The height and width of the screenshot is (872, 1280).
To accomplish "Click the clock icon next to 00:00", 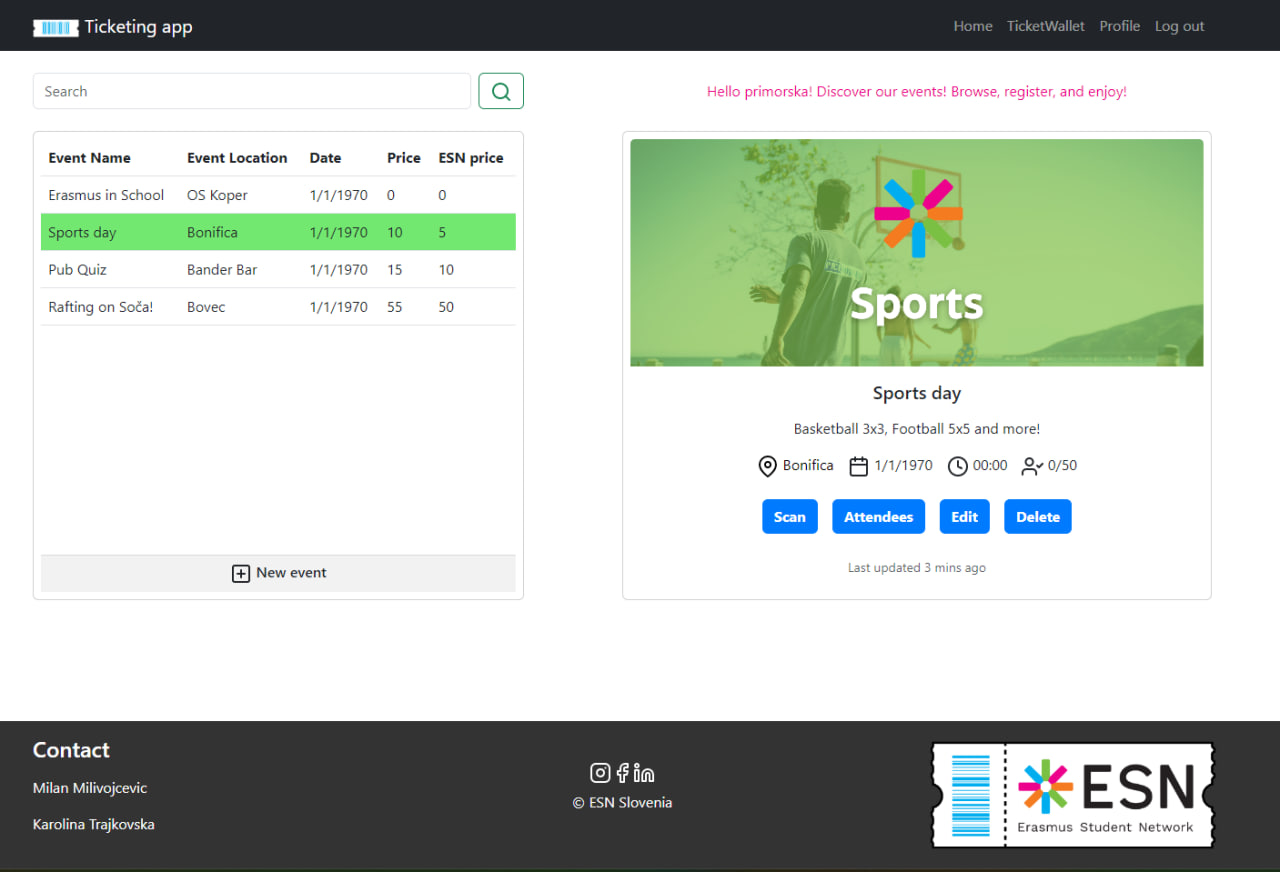I will pos(957,466).
